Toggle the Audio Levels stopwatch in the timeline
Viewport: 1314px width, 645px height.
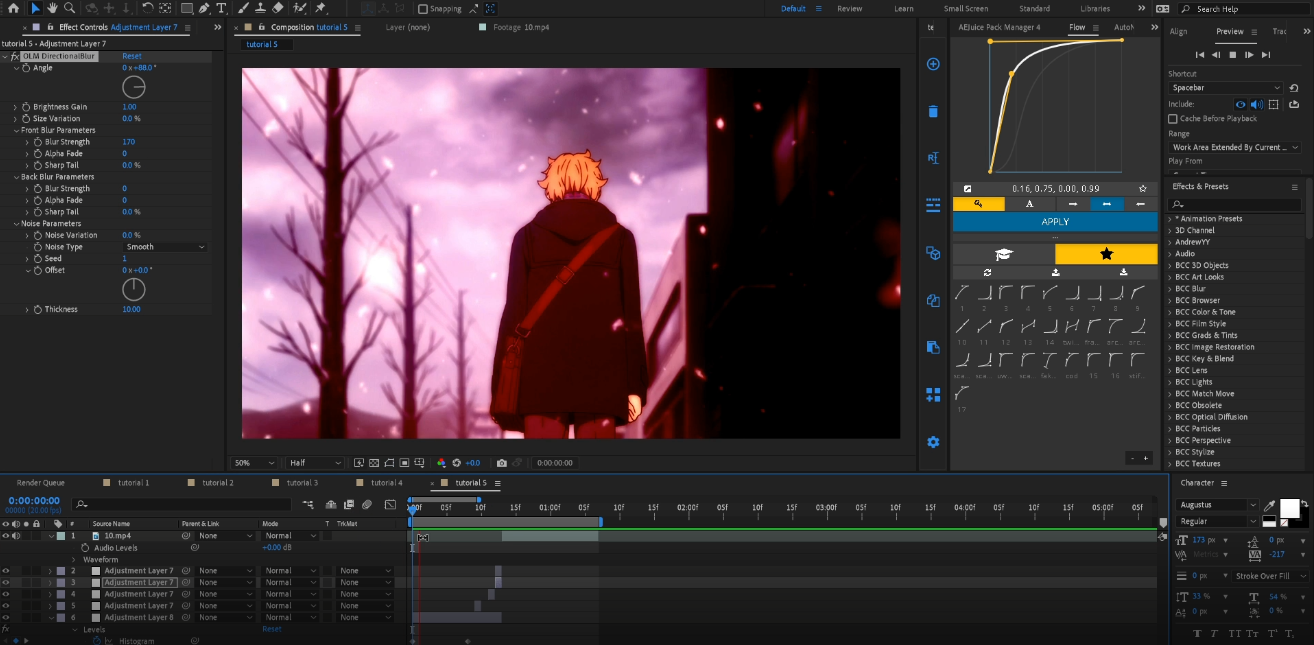pos(85,548)
